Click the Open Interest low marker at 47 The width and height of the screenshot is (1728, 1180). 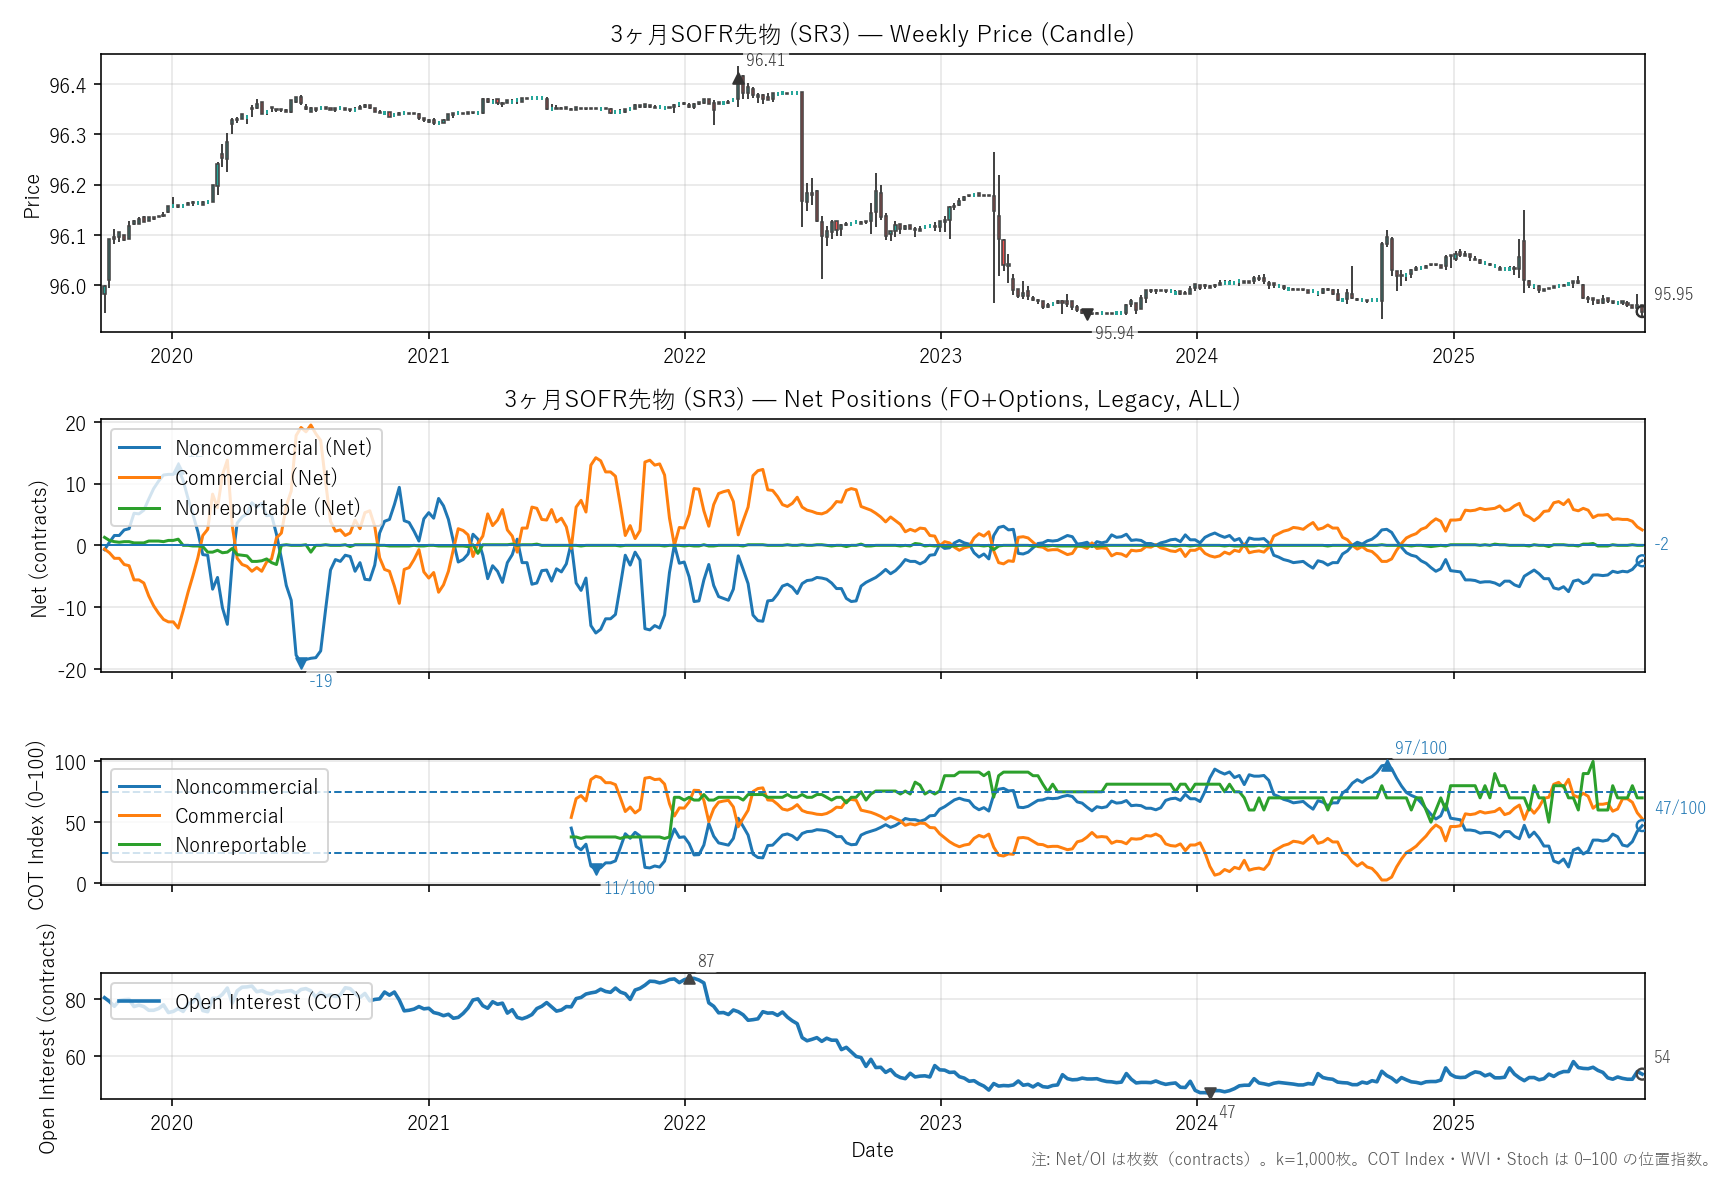1210,1093
